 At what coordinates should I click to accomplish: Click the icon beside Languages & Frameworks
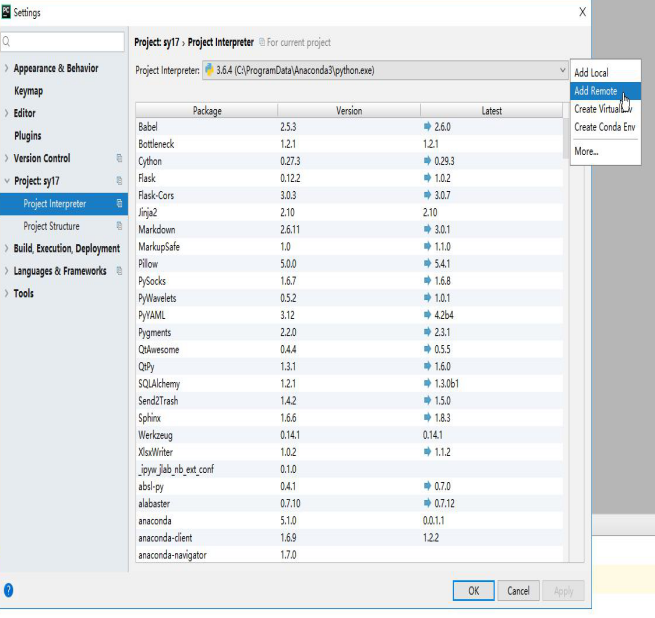[119, 271]
